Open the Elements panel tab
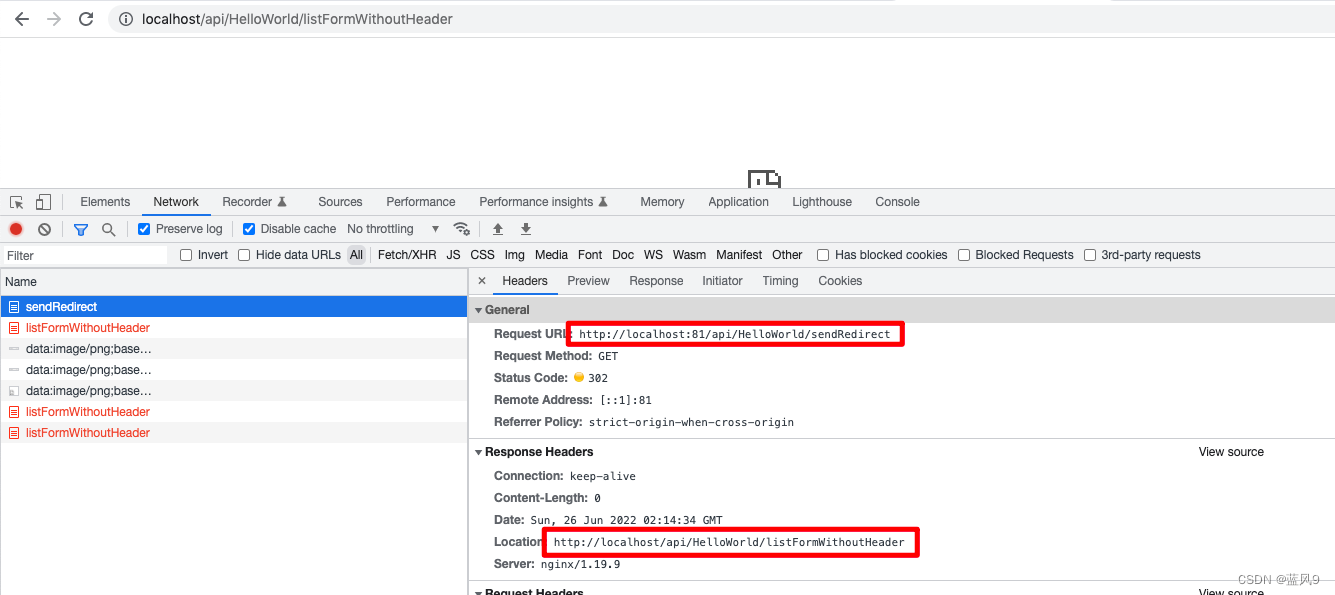 point(105,202)
